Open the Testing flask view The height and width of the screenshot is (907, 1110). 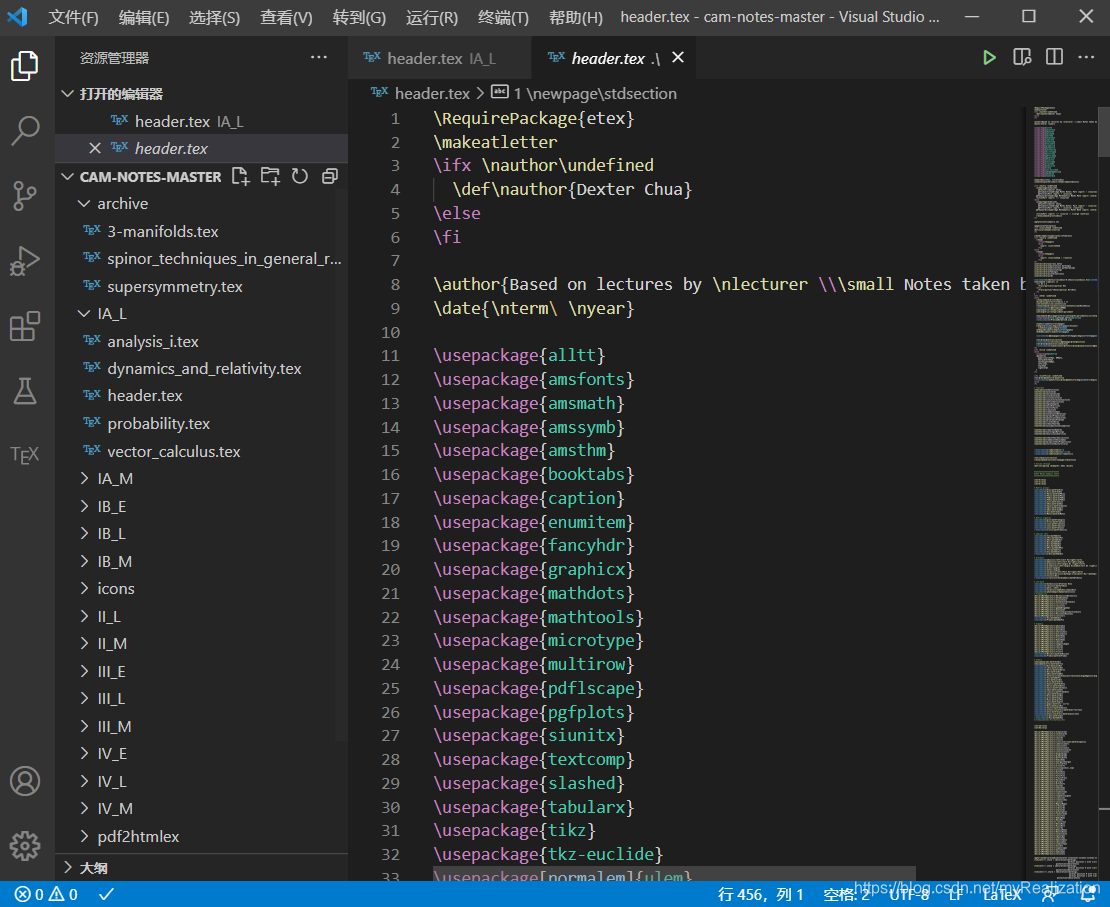point(25,391)
